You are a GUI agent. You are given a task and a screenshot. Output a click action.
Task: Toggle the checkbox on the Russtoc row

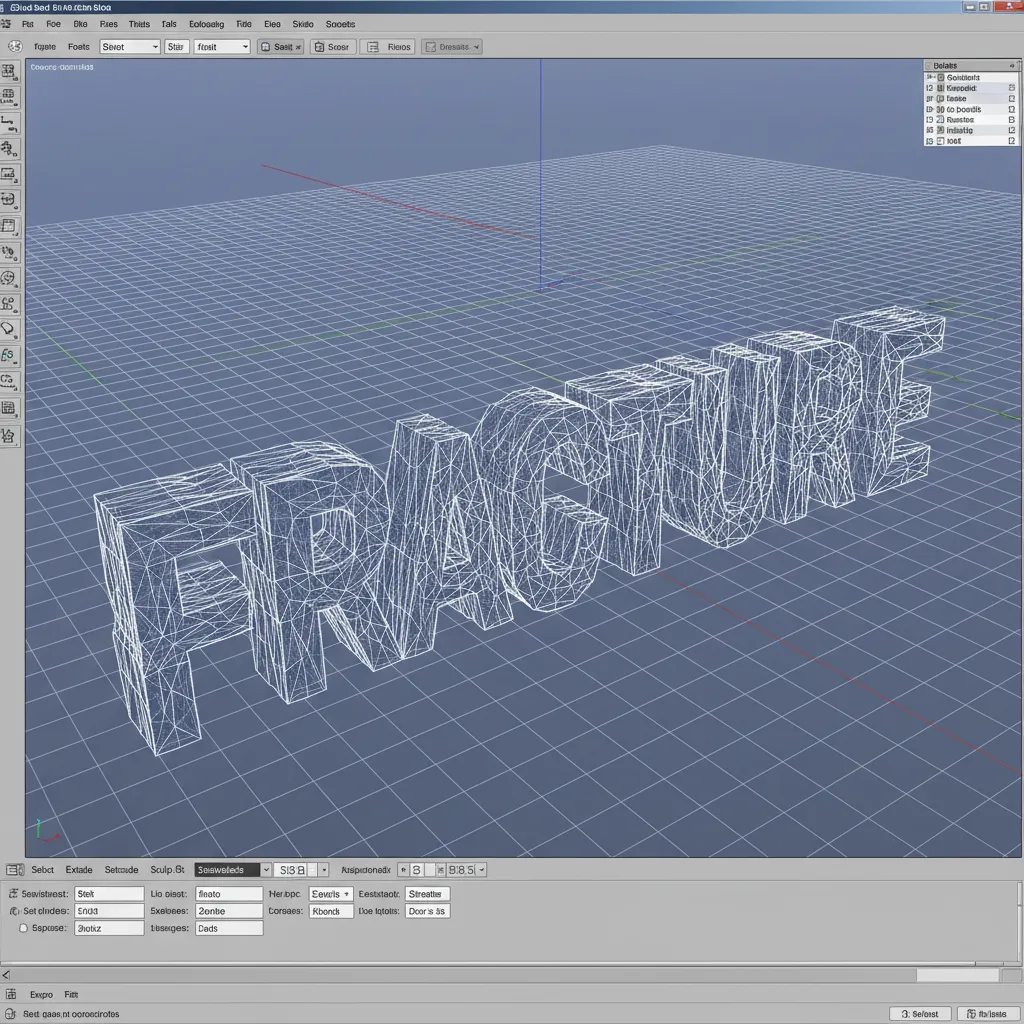click(1012, 120)
